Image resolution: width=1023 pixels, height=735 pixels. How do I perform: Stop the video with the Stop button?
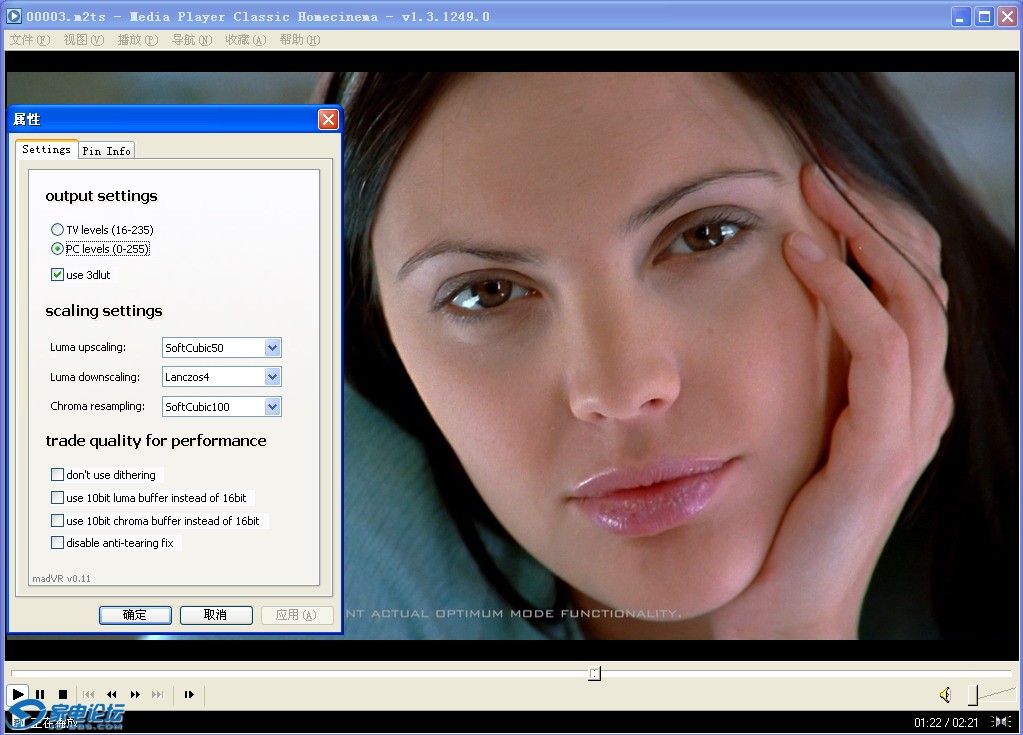pyautogui.click(x=62, y=694)
